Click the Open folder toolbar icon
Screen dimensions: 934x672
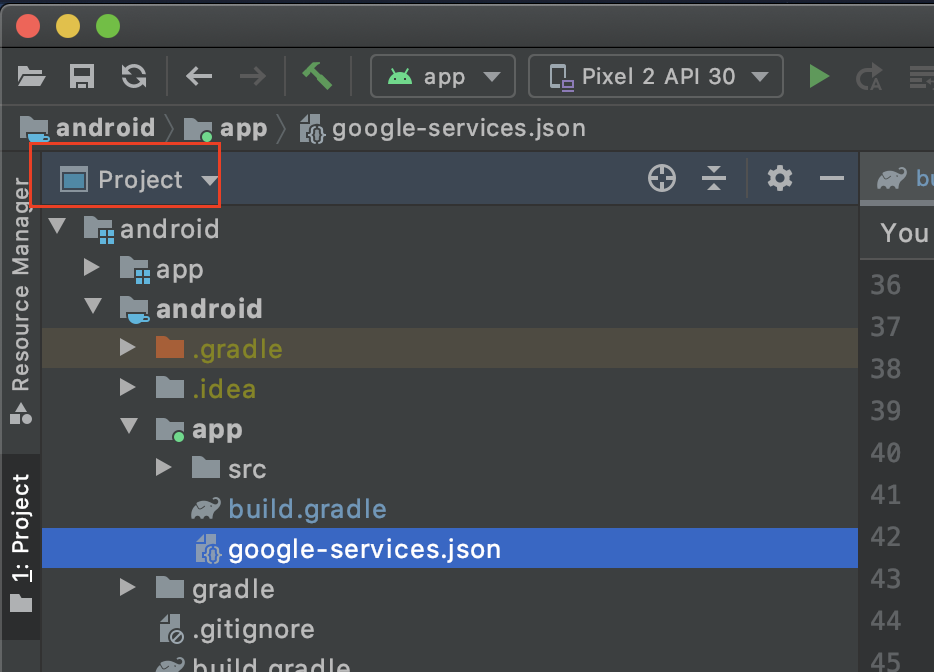(x=31, y=77)
